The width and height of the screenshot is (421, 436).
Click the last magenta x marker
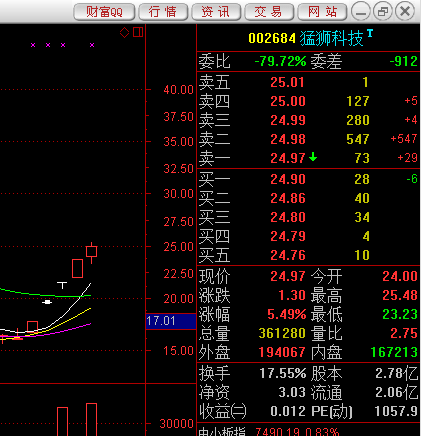(x=92, y=45)
